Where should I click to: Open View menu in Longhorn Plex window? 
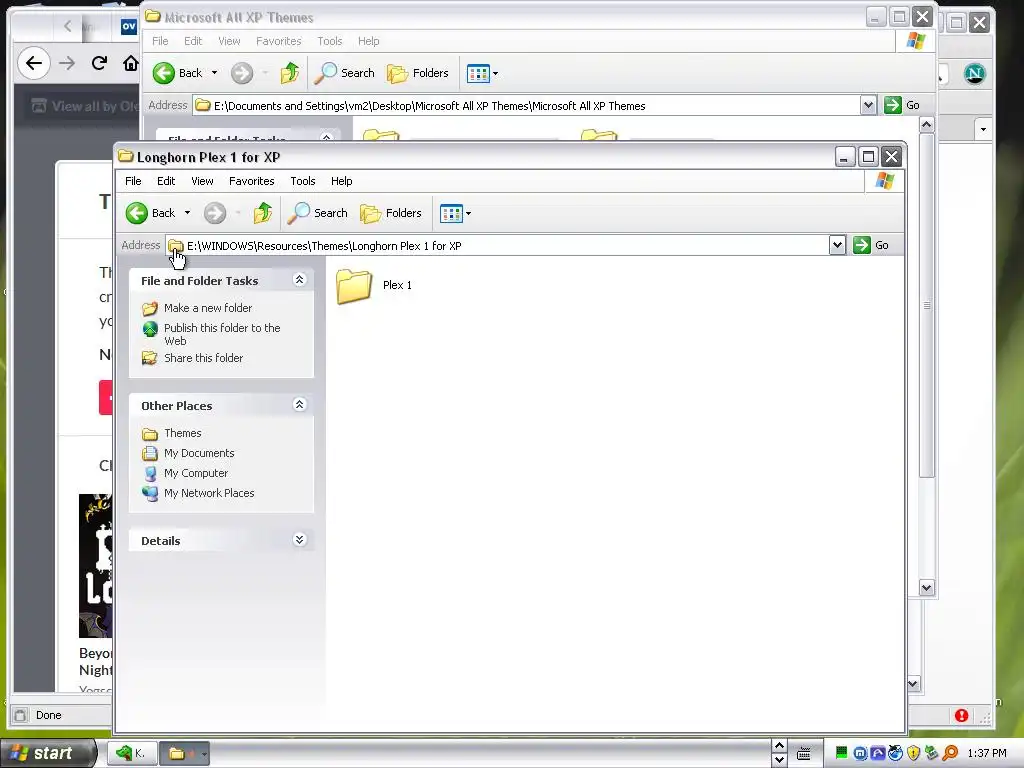[x=202, y=181]
